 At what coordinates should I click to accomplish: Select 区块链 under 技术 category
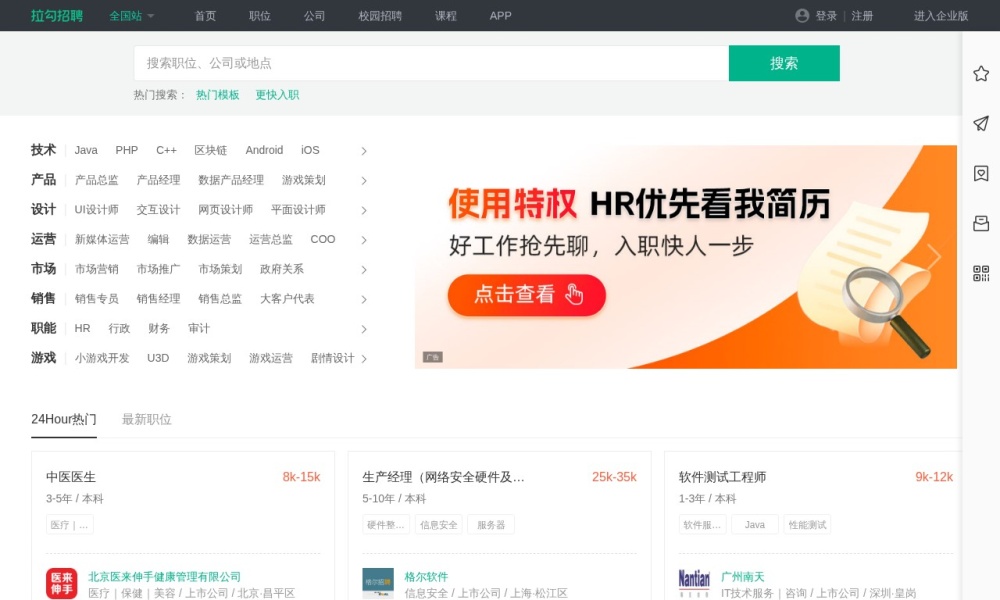pos(210,150)
